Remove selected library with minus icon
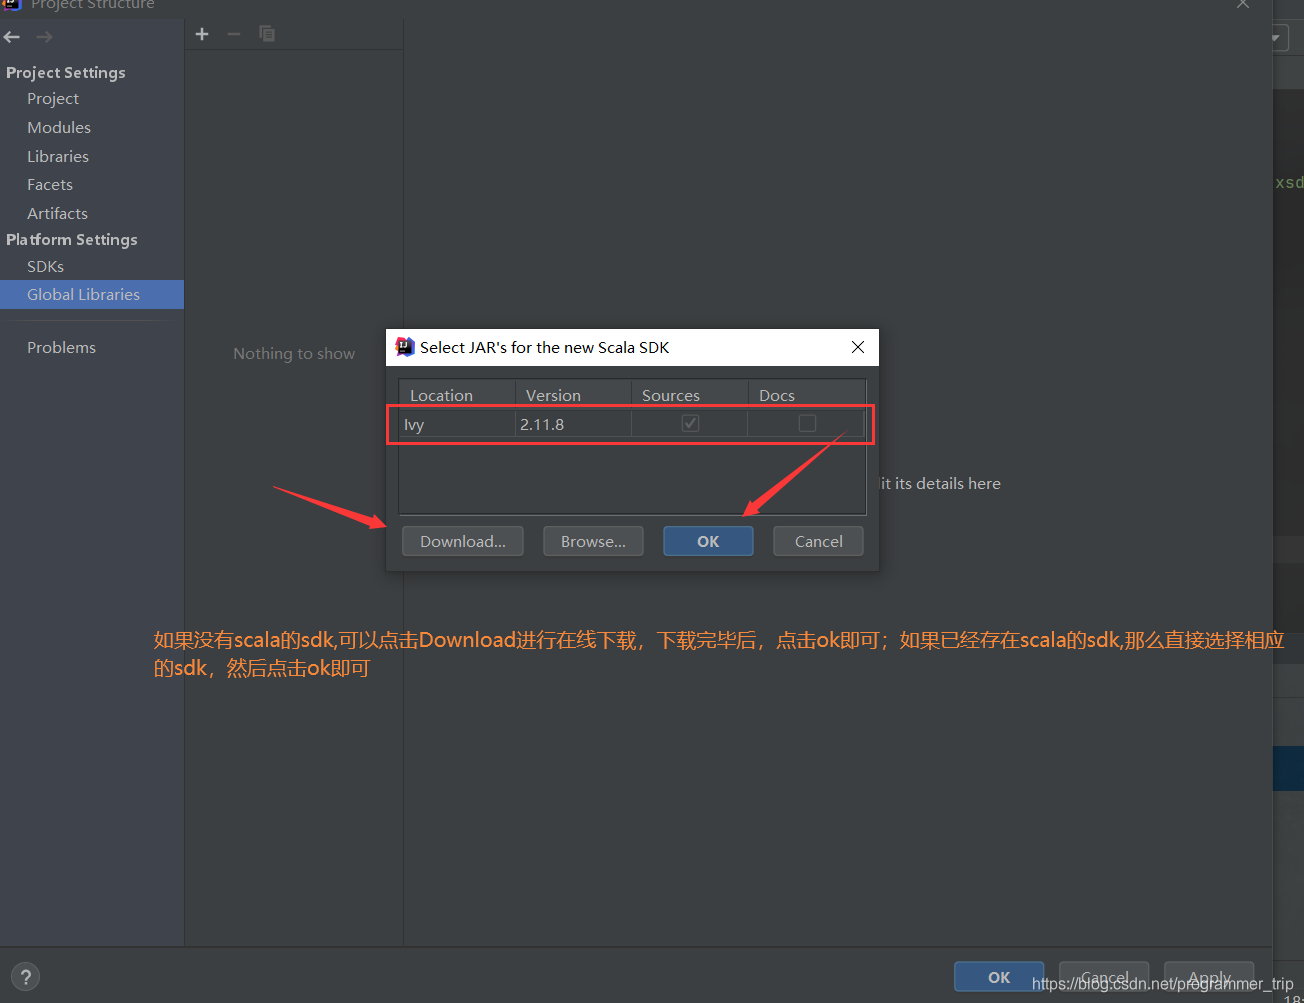 point(234,34)
